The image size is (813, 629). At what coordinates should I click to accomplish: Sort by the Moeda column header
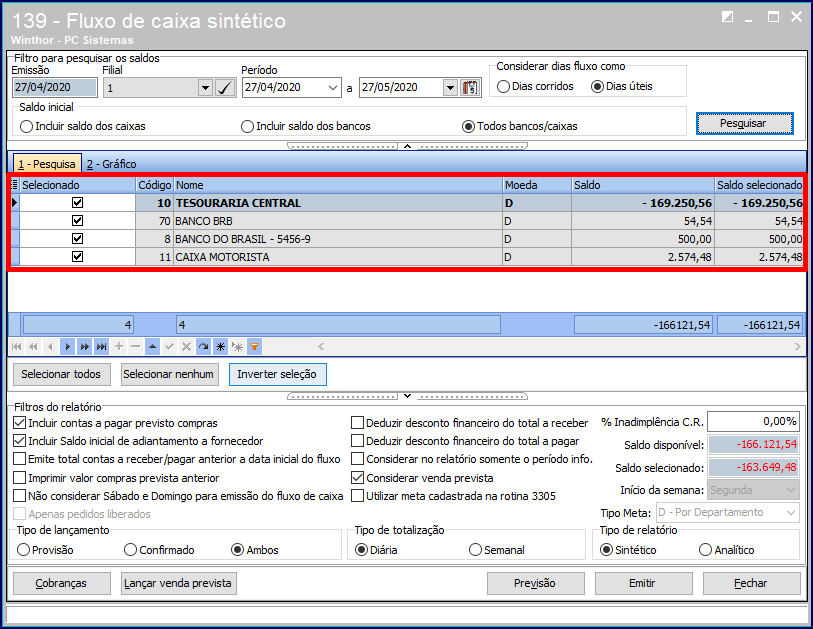(537, 185)
